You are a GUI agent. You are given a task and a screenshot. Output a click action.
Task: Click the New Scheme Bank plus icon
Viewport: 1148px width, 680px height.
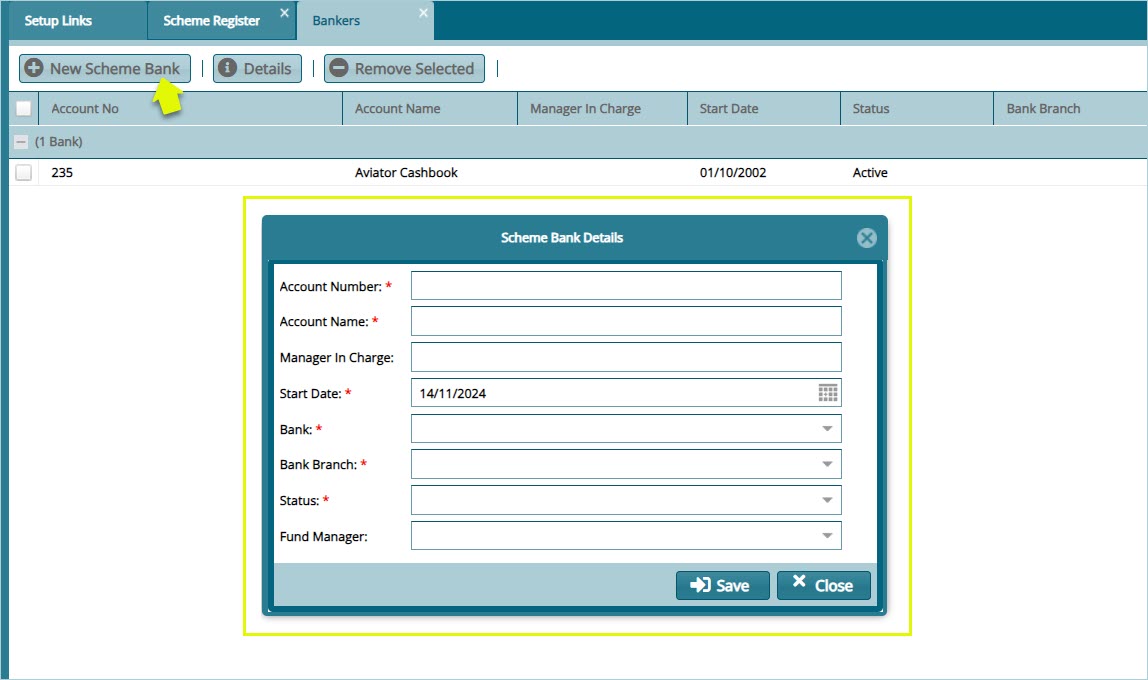click(x=34, y=68)
